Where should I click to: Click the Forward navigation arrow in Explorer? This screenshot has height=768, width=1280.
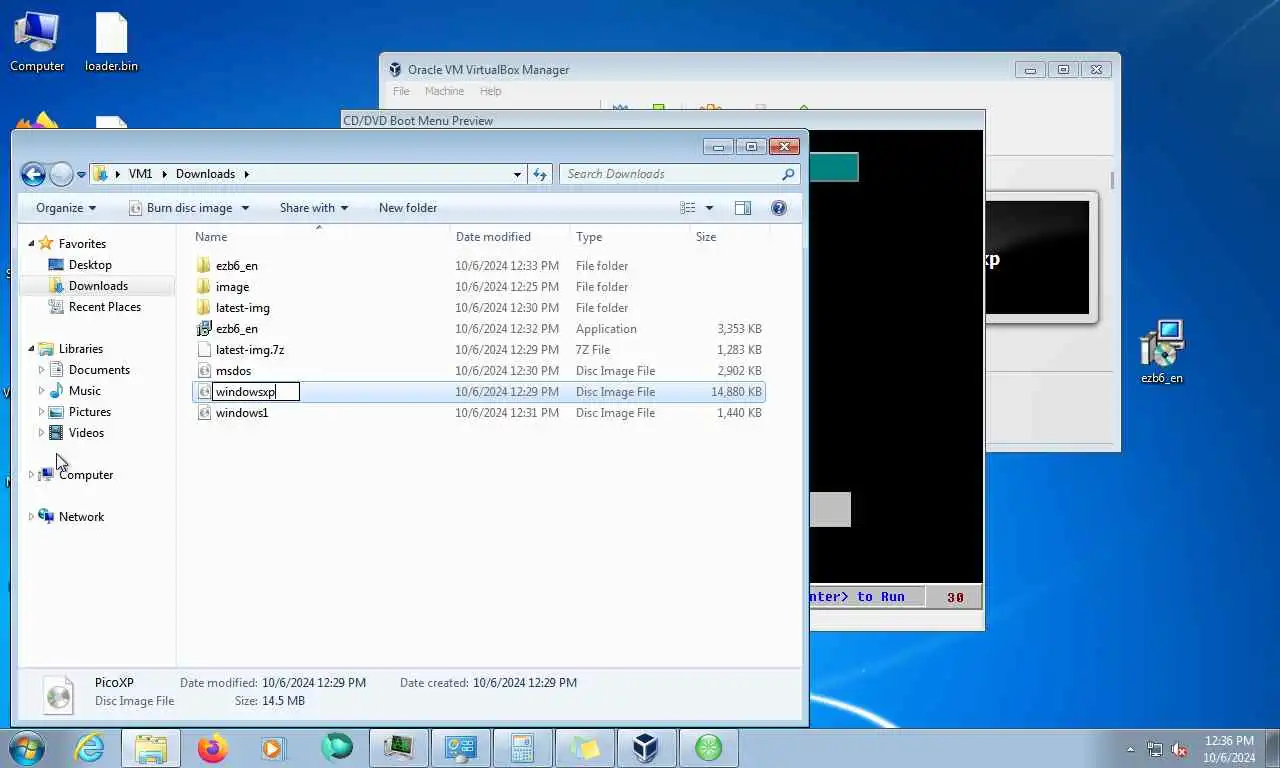[61, 174]
